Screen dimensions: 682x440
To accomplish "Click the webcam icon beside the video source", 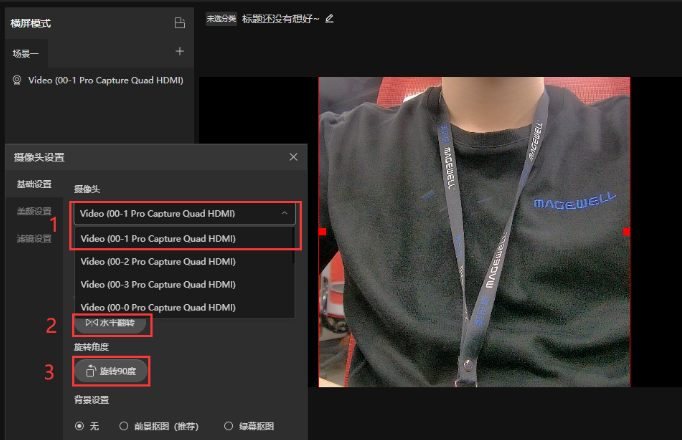I will click(17, 80).
